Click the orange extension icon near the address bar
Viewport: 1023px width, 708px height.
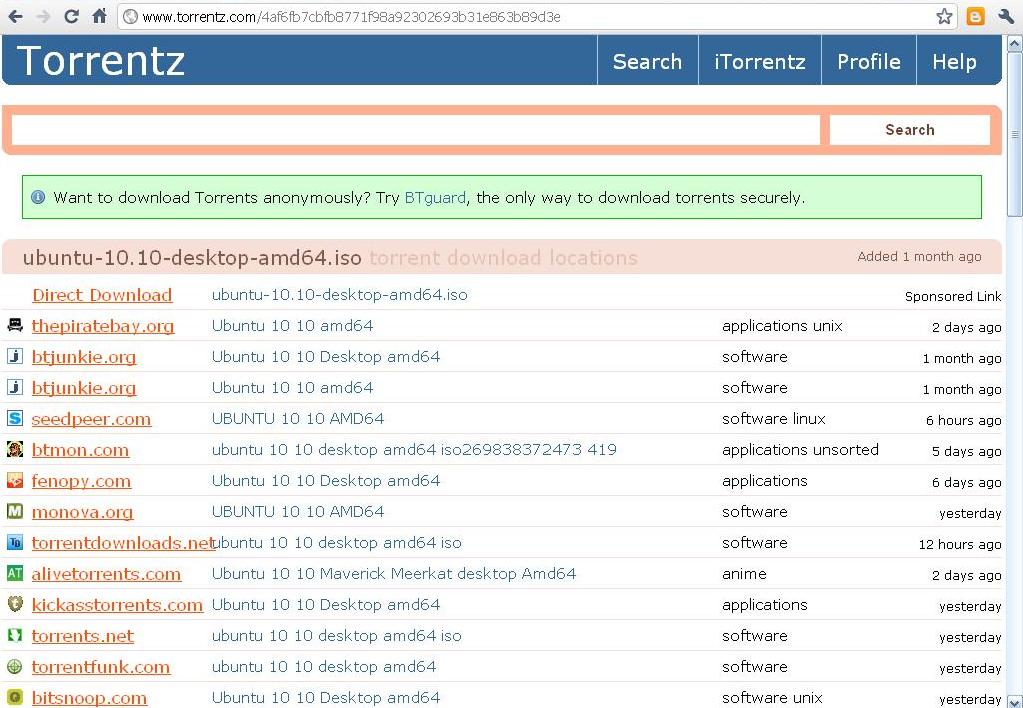[x=975, y=16]
